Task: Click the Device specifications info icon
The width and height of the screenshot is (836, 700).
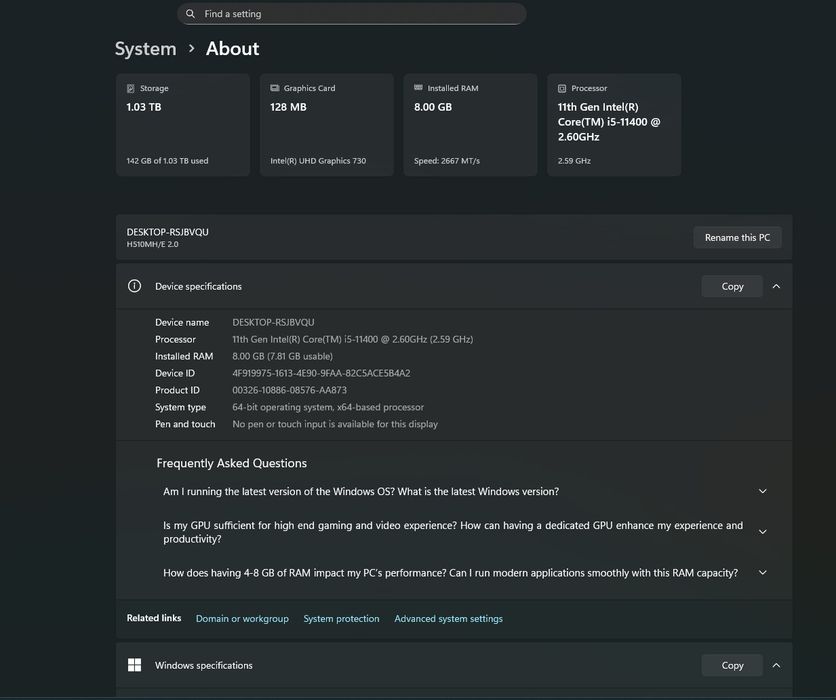Action: [134, 286]
